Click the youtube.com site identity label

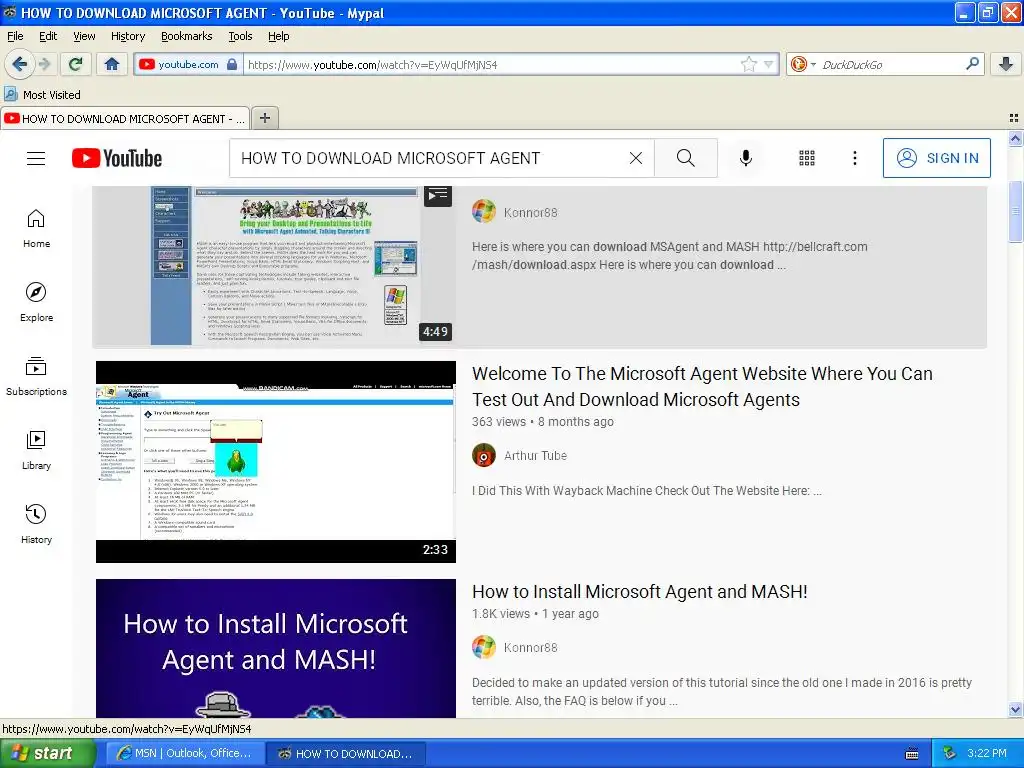coord(188,64)
